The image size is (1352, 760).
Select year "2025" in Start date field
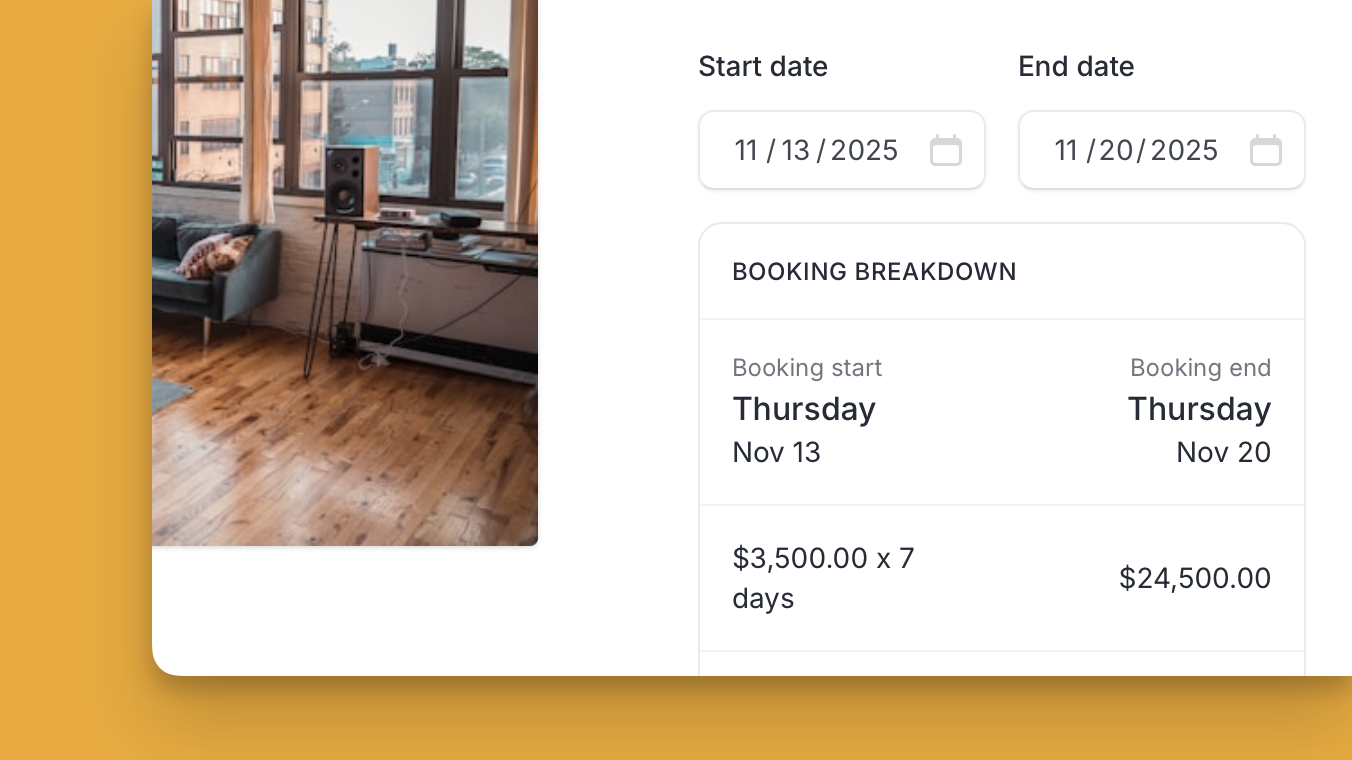pyautogui.click(x=864, y=150)
